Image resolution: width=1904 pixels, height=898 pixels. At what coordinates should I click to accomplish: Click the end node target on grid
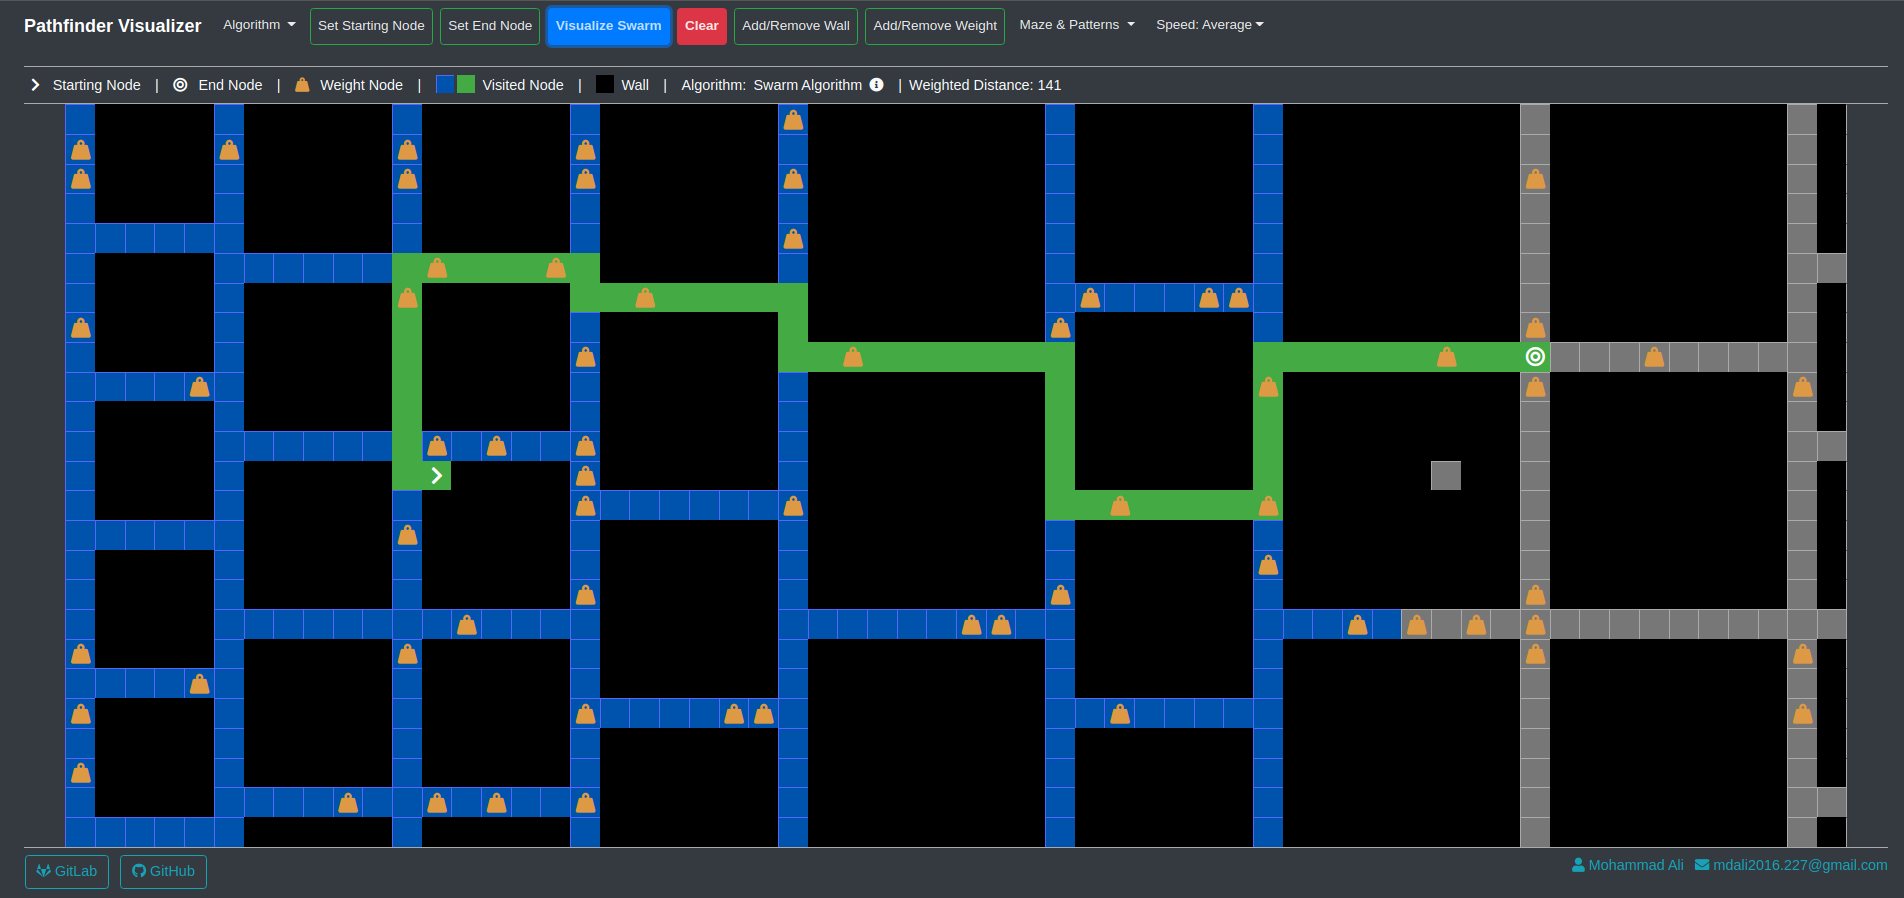1535,357
